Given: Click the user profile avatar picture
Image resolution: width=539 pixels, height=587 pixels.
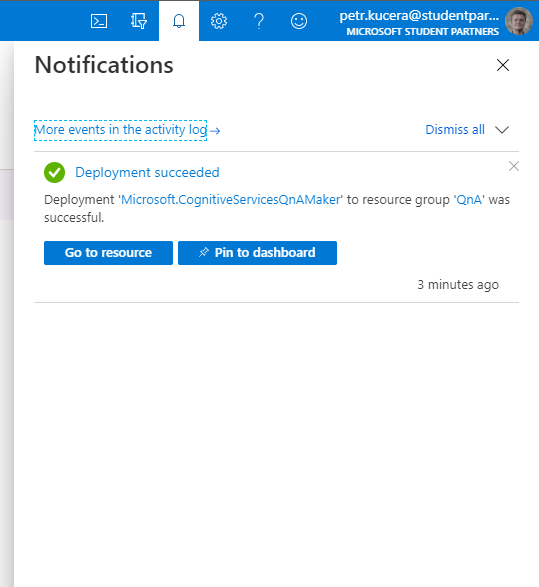Looking at the screenshot, I should click(518, 21).
